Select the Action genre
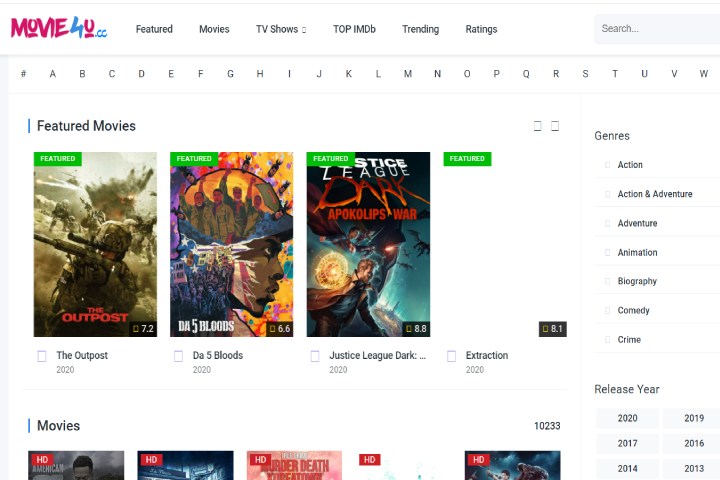This screenshot has width=720, height=480. tap(630, 164)
